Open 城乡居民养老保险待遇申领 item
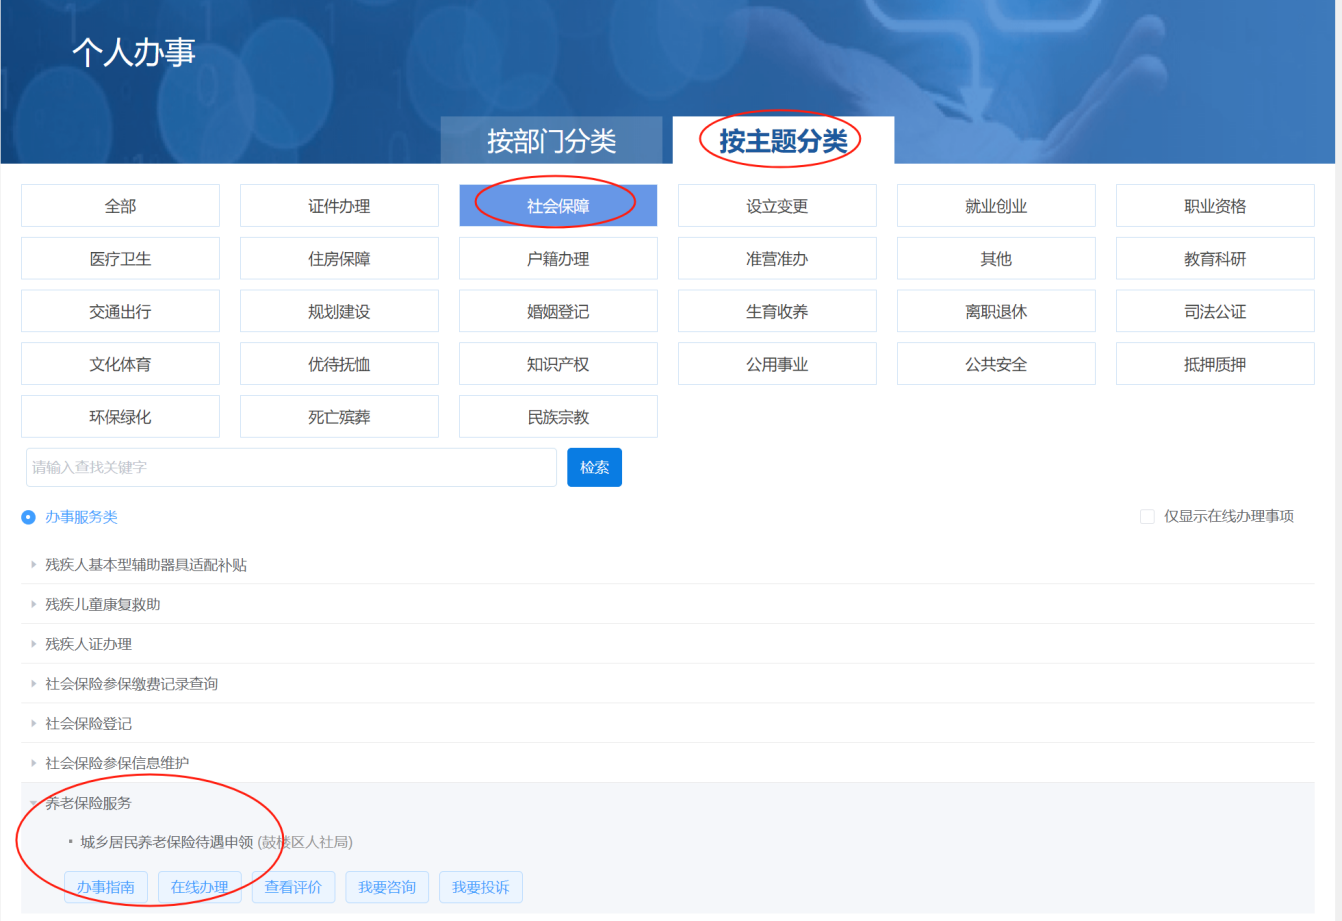Viewport: 1342px width, 921px height. point(167,843)
